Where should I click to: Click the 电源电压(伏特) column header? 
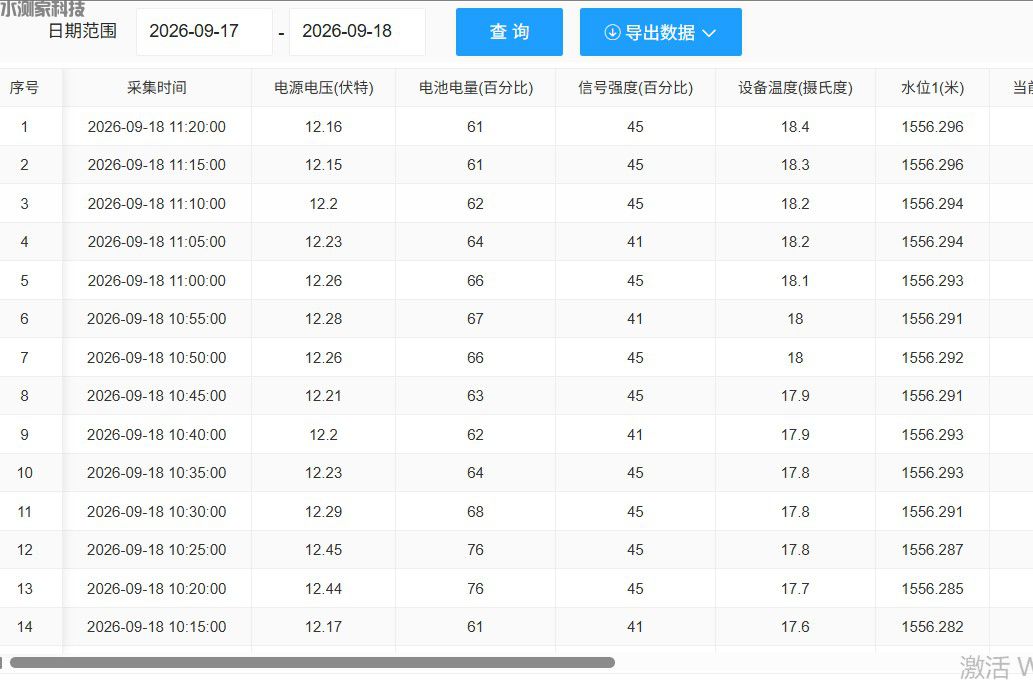tap(323, 88)
